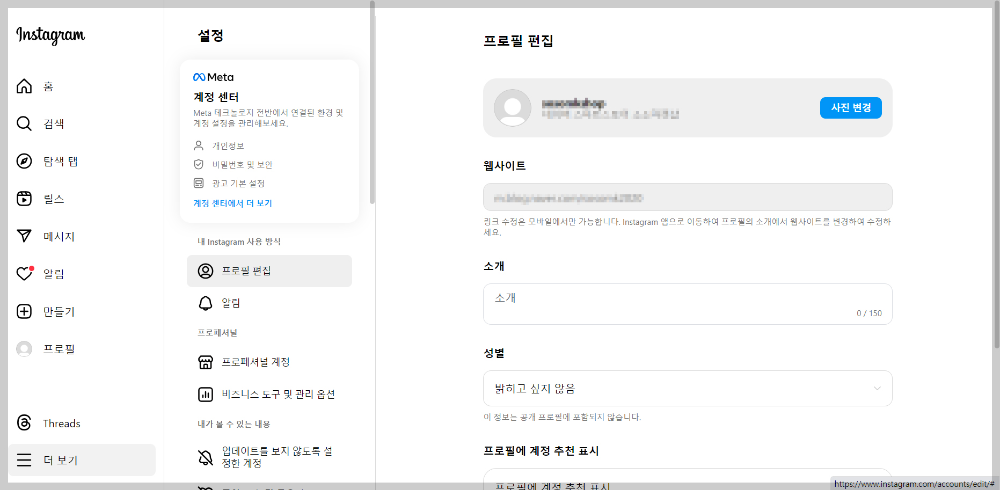The height and width of the screenshot is (490, 1000).
Task: Open the 검색 search magnifier icon
Action: pyautogui.click(x=24, y=124)
